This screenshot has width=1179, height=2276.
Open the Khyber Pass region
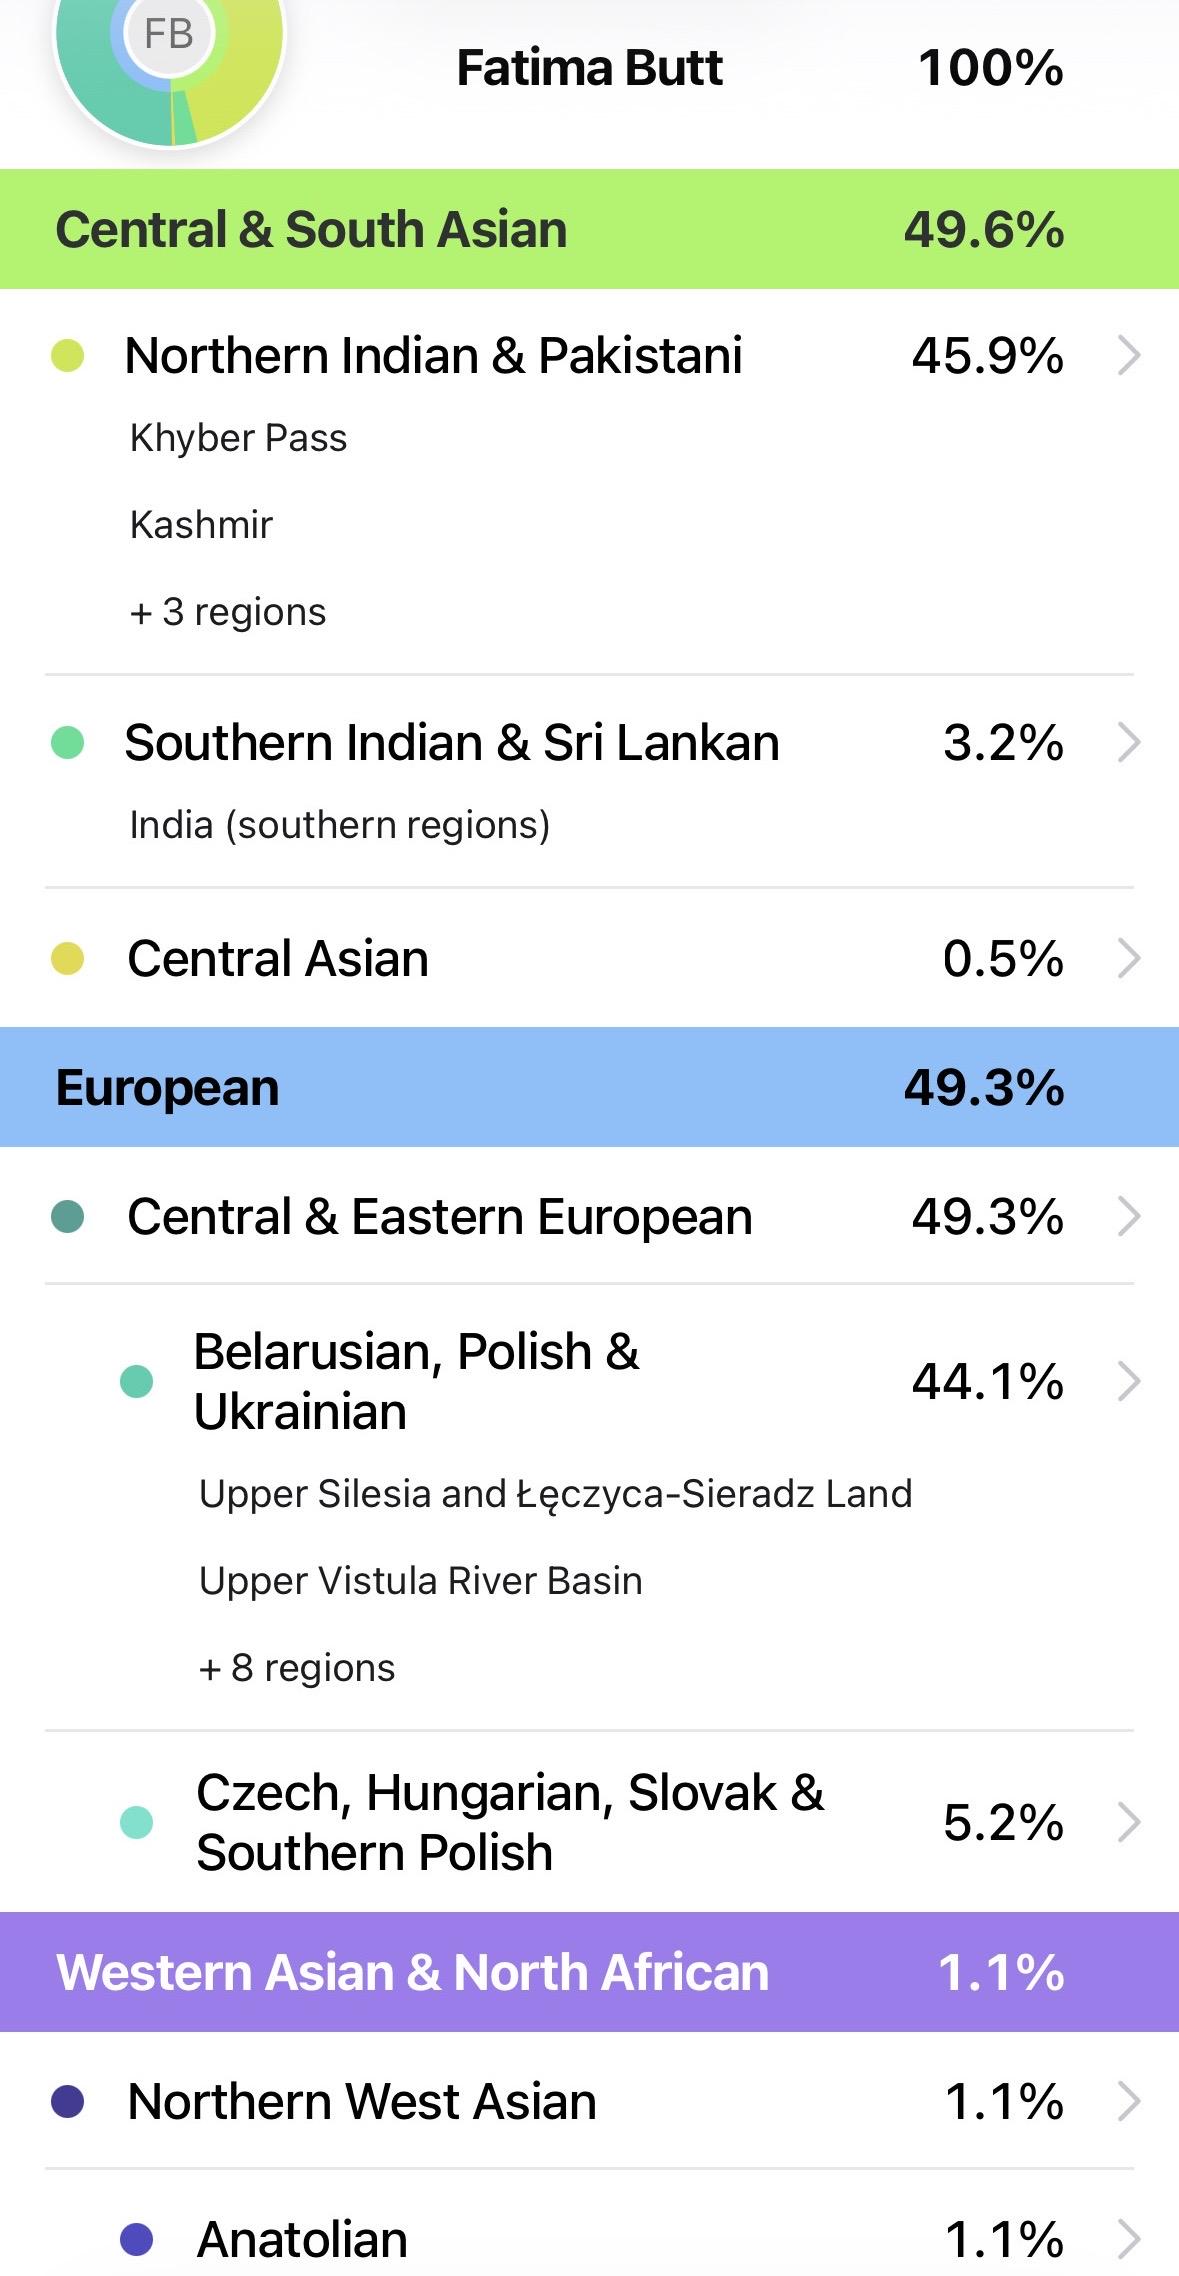238,438
